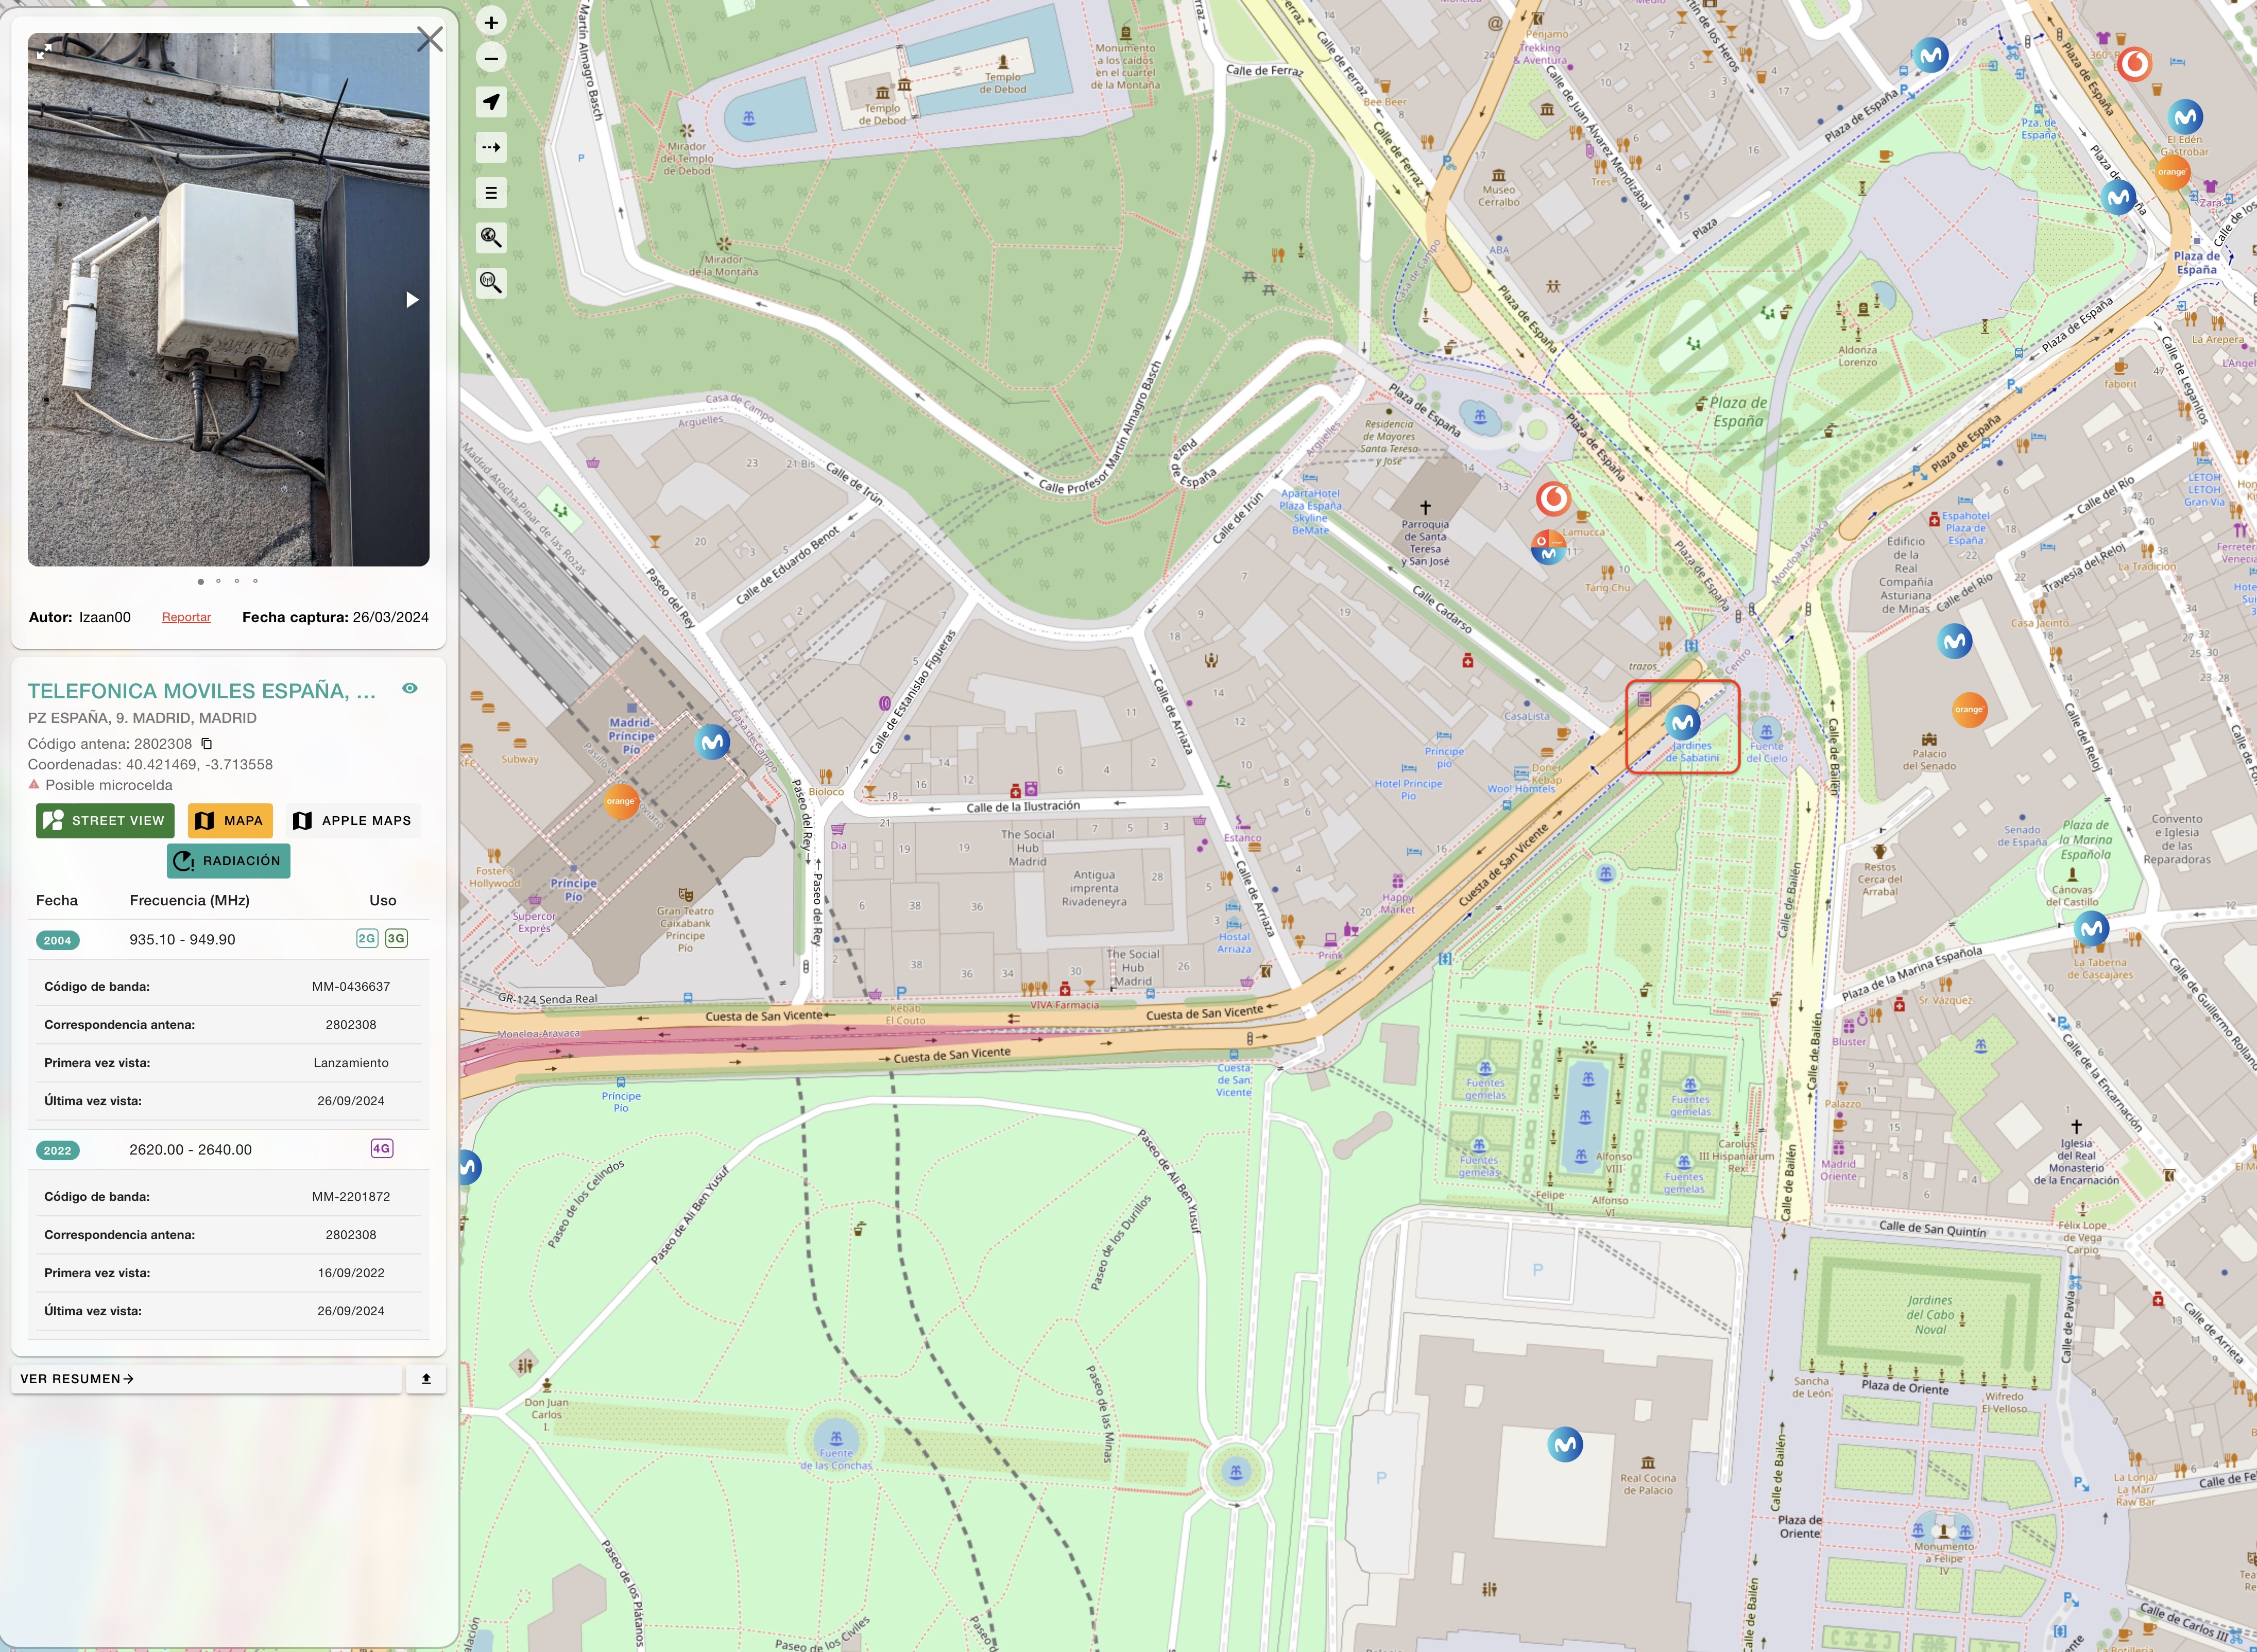Zoom out the map with minus button

click(x=491, y=58)
